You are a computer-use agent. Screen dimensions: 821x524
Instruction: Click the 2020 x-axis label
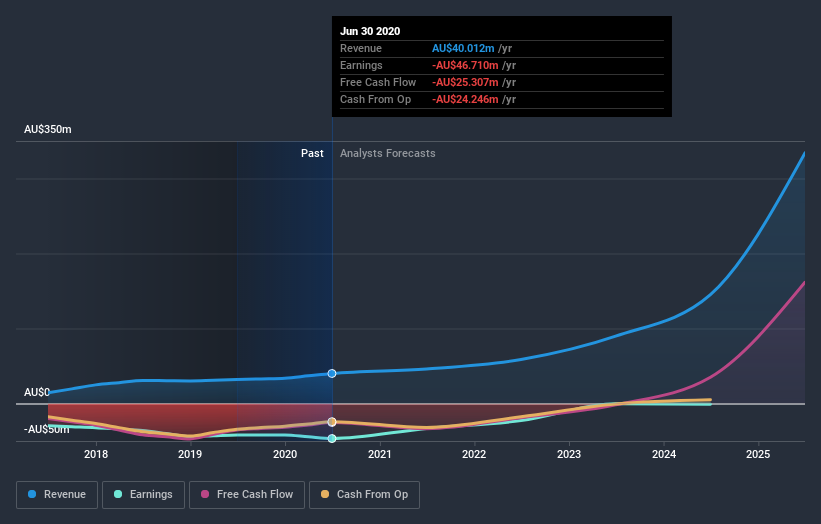pos(285,454)
